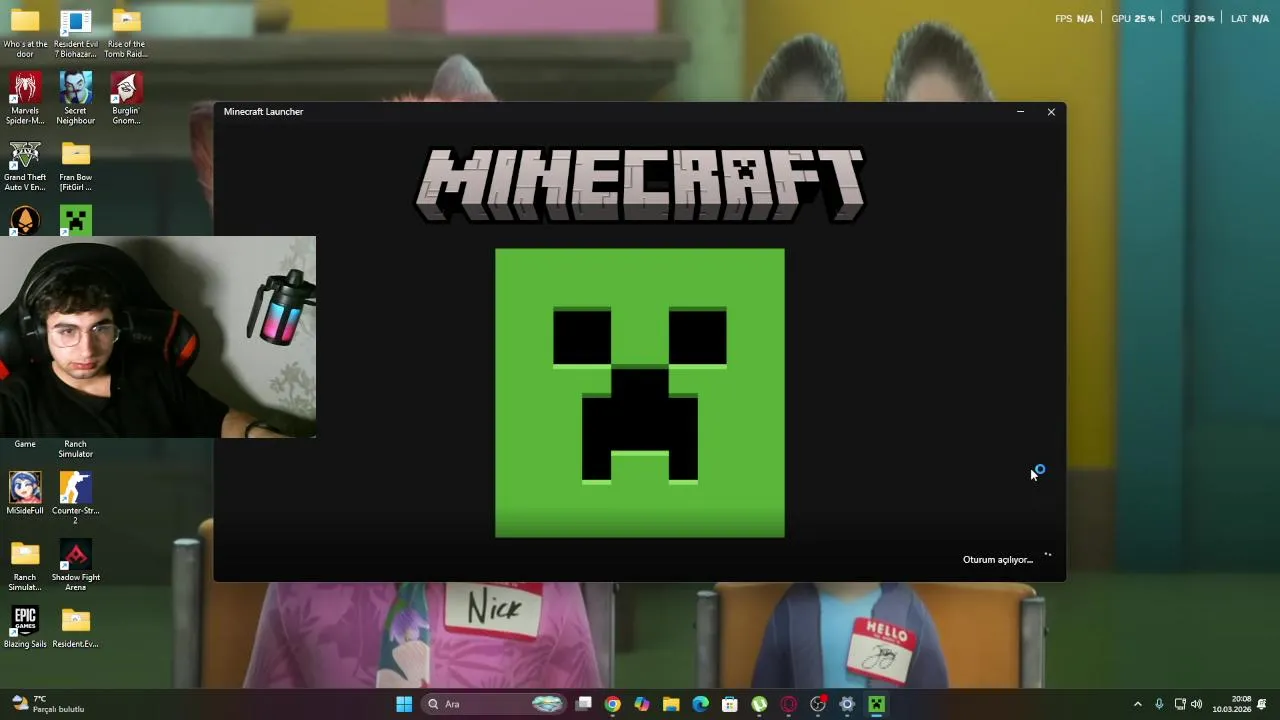Open the Rise of the Tomb Raider folder
The image size is (1280, 720).
pos(126,33)
